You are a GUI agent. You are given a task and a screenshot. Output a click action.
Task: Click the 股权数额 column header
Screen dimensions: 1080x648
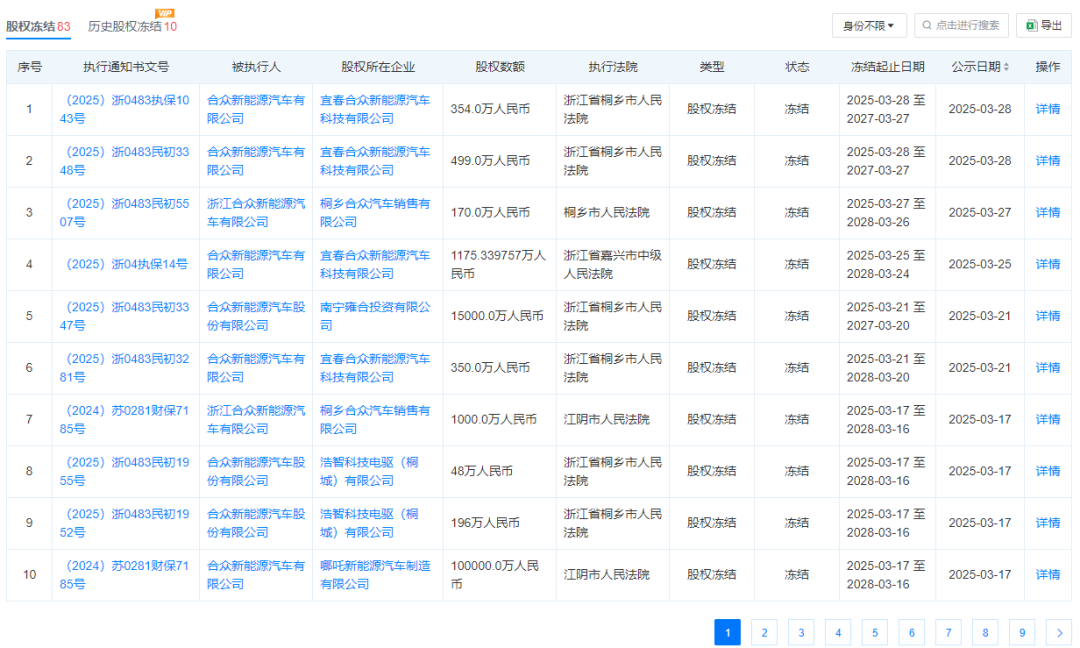[x=500, y=67]
